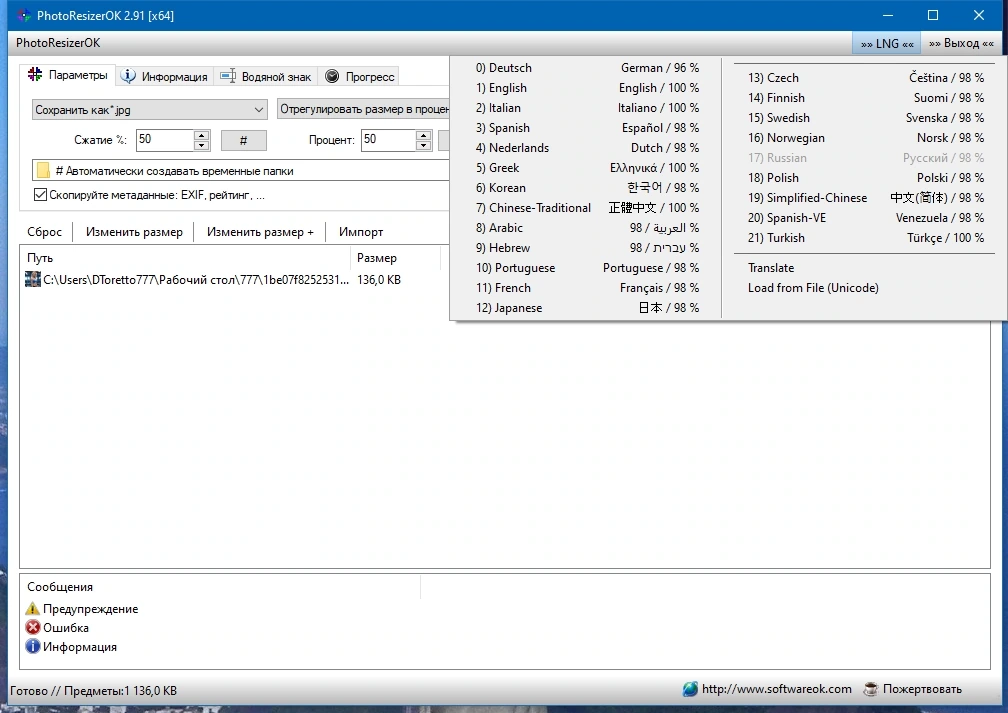Open the http://www.softwareok.com link

[x=777, y=689]
